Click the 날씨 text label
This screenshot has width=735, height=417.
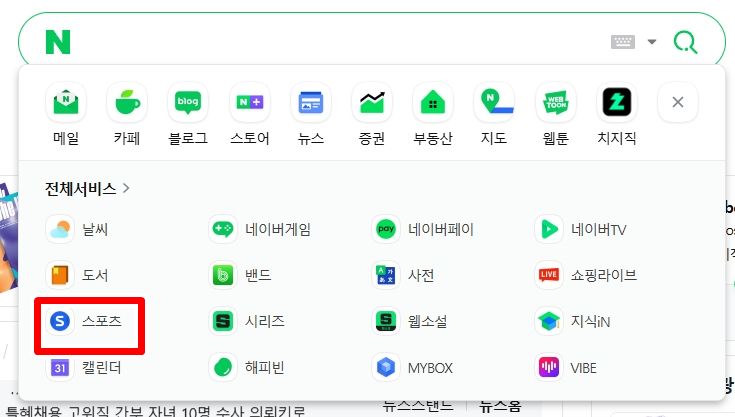click(x=95, y=229)
